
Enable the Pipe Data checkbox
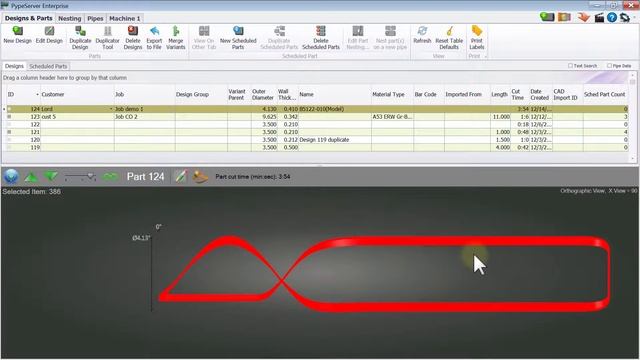pos(609,66)
